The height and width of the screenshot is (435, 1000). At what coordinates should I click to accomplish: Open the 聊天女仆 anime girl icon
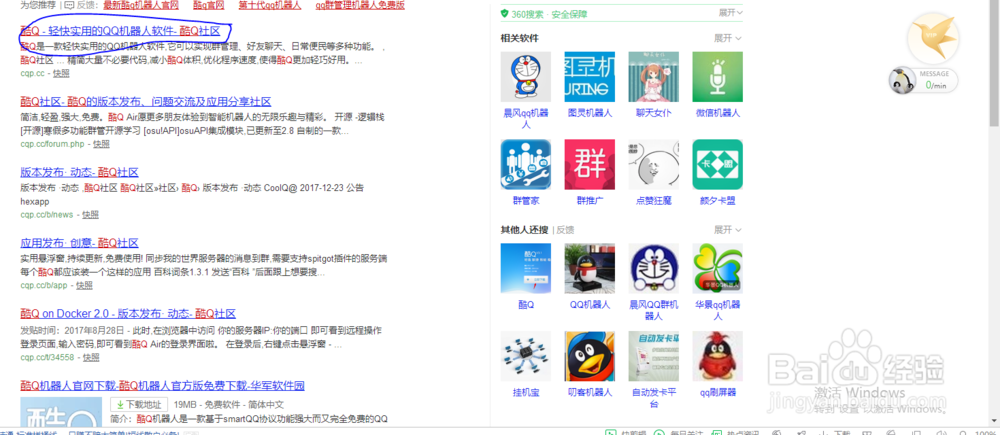pyautogui.click(x=654, y=77)
